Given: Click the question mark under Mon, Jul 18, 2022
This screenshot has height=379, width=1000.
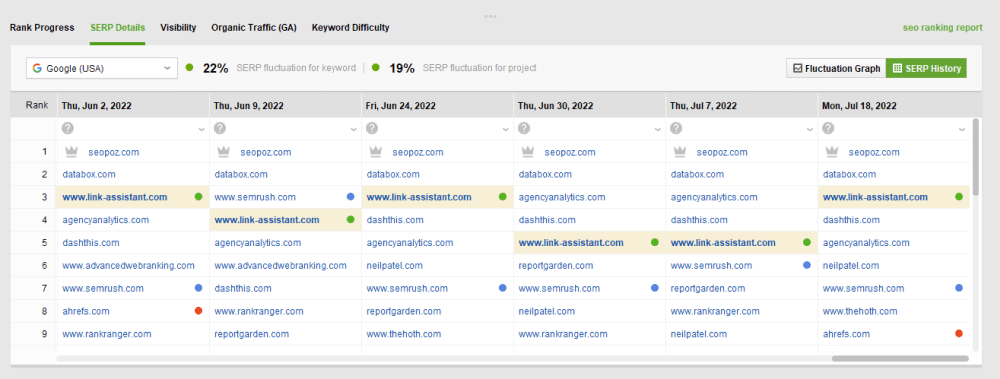Looking at the screenshot, I should pos(828,128).
